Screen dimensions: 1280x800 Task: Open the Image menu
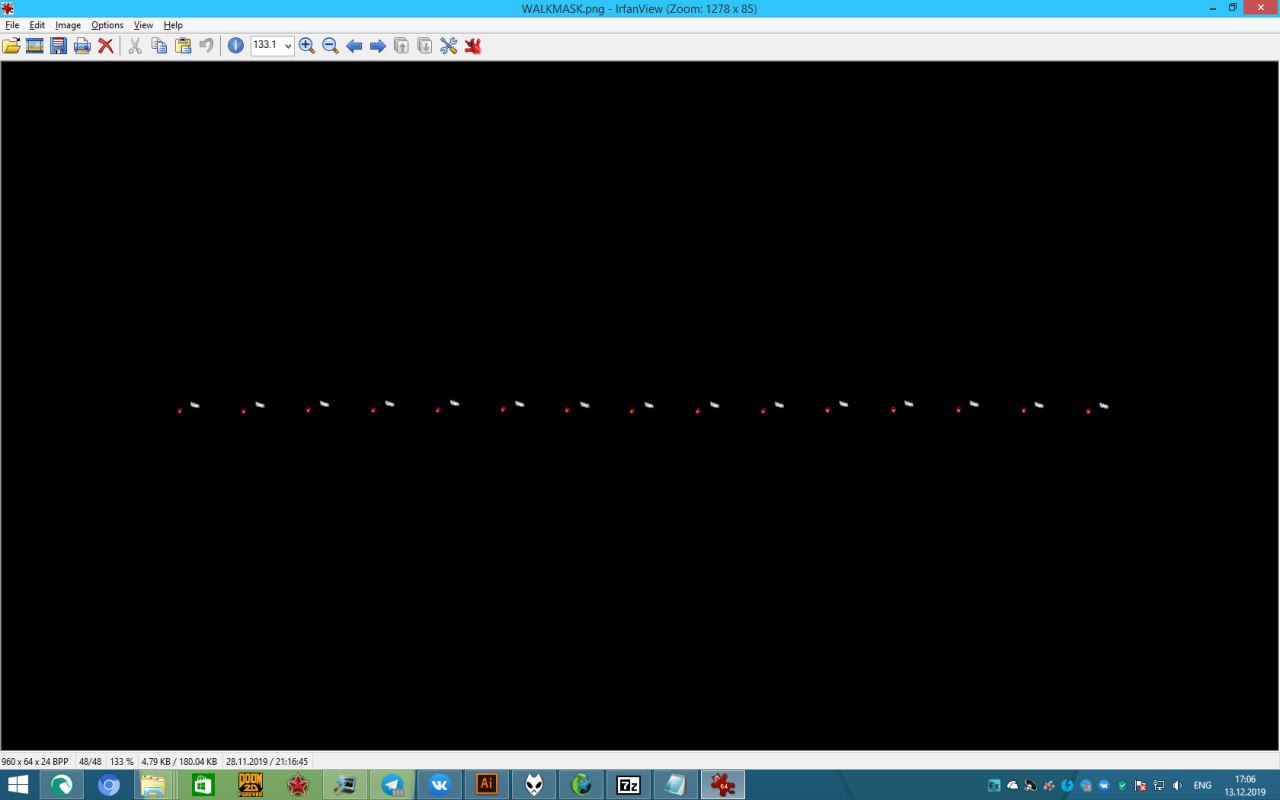click(68, 25)
